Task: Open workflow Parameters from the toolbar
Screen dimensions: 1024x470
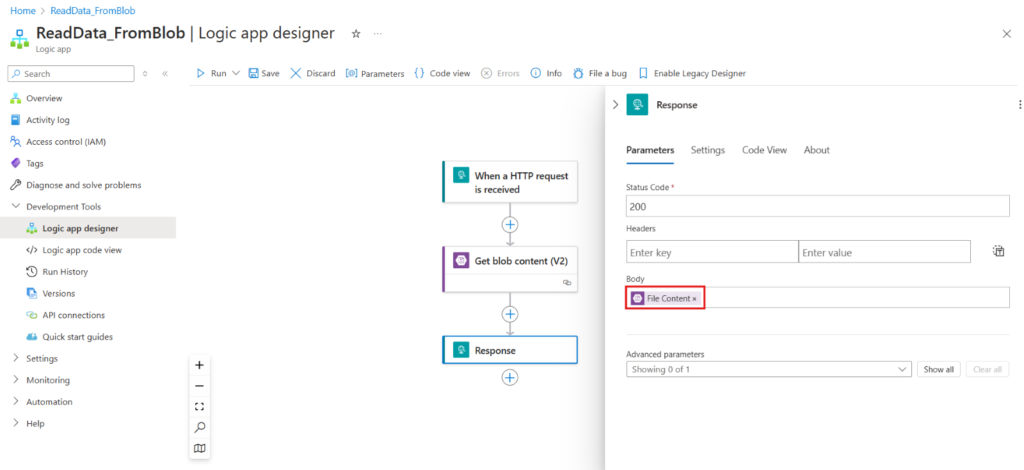Action: point(375,74)
